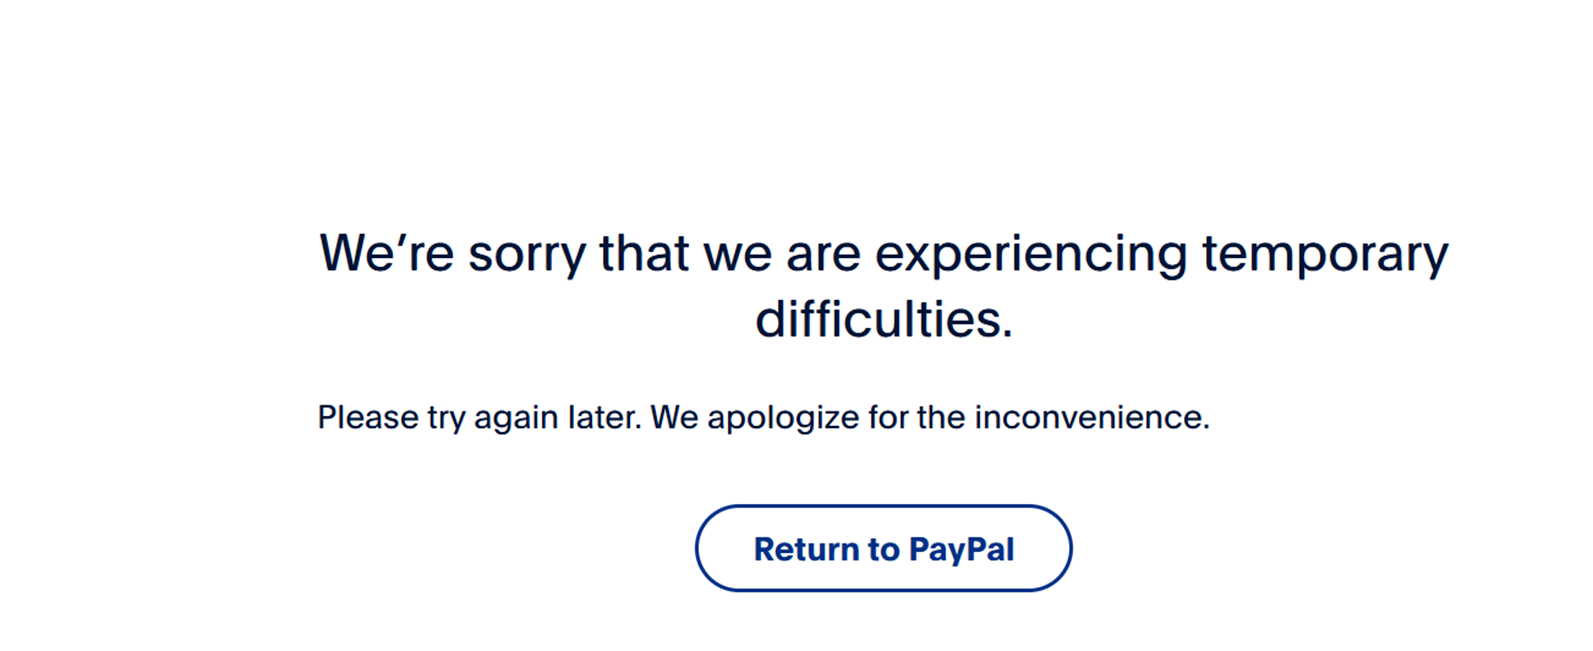Click the word "try" in the body text

447,417
